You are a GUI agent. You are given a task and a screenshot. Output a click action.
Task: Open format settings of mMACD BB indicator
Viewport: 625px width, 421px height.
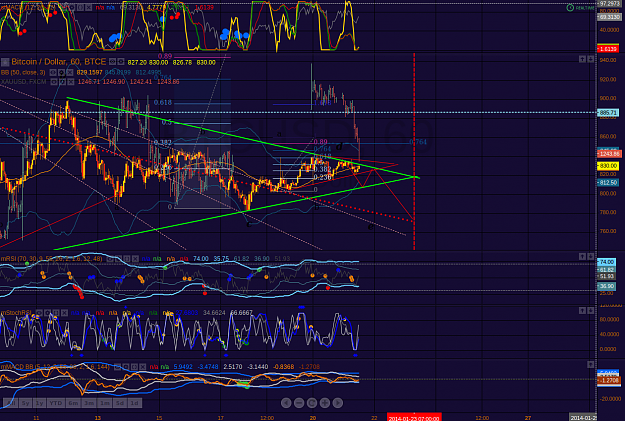(126, 367)
